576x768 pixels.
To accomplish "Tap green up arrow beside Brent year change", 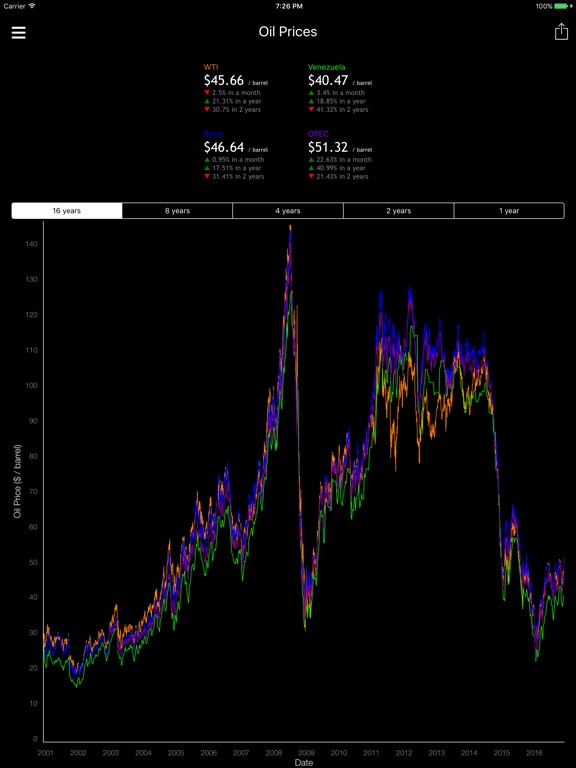I will click(x=207, y=168).
